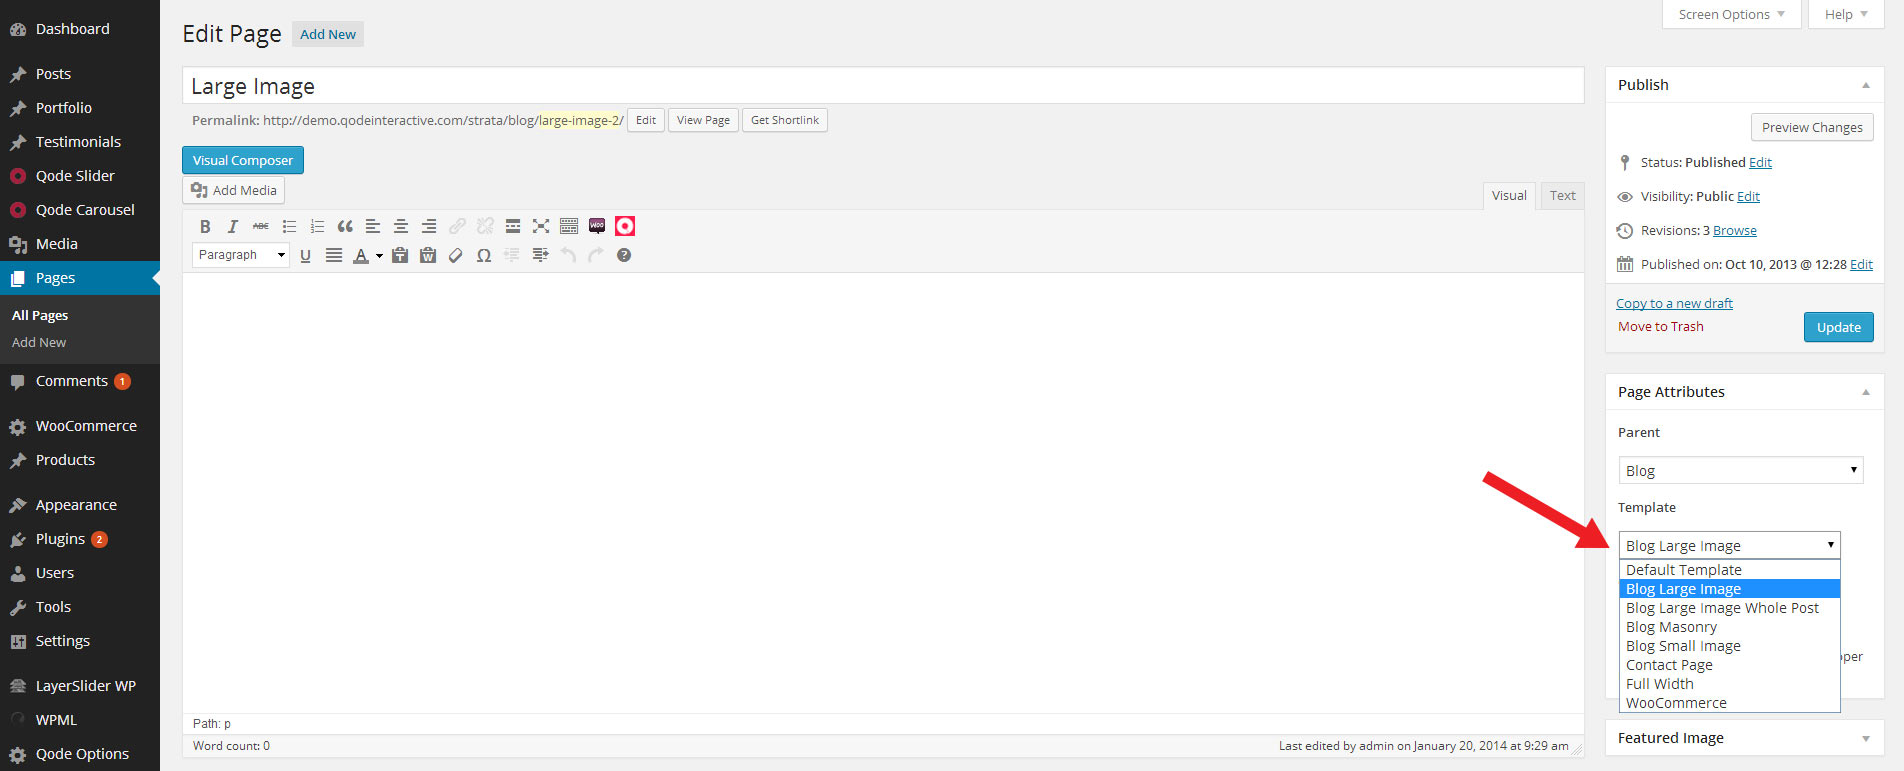Viewport: 1904px width, 771px height.
Task: Open the editor help question mark icon
Action: [624, 255]
